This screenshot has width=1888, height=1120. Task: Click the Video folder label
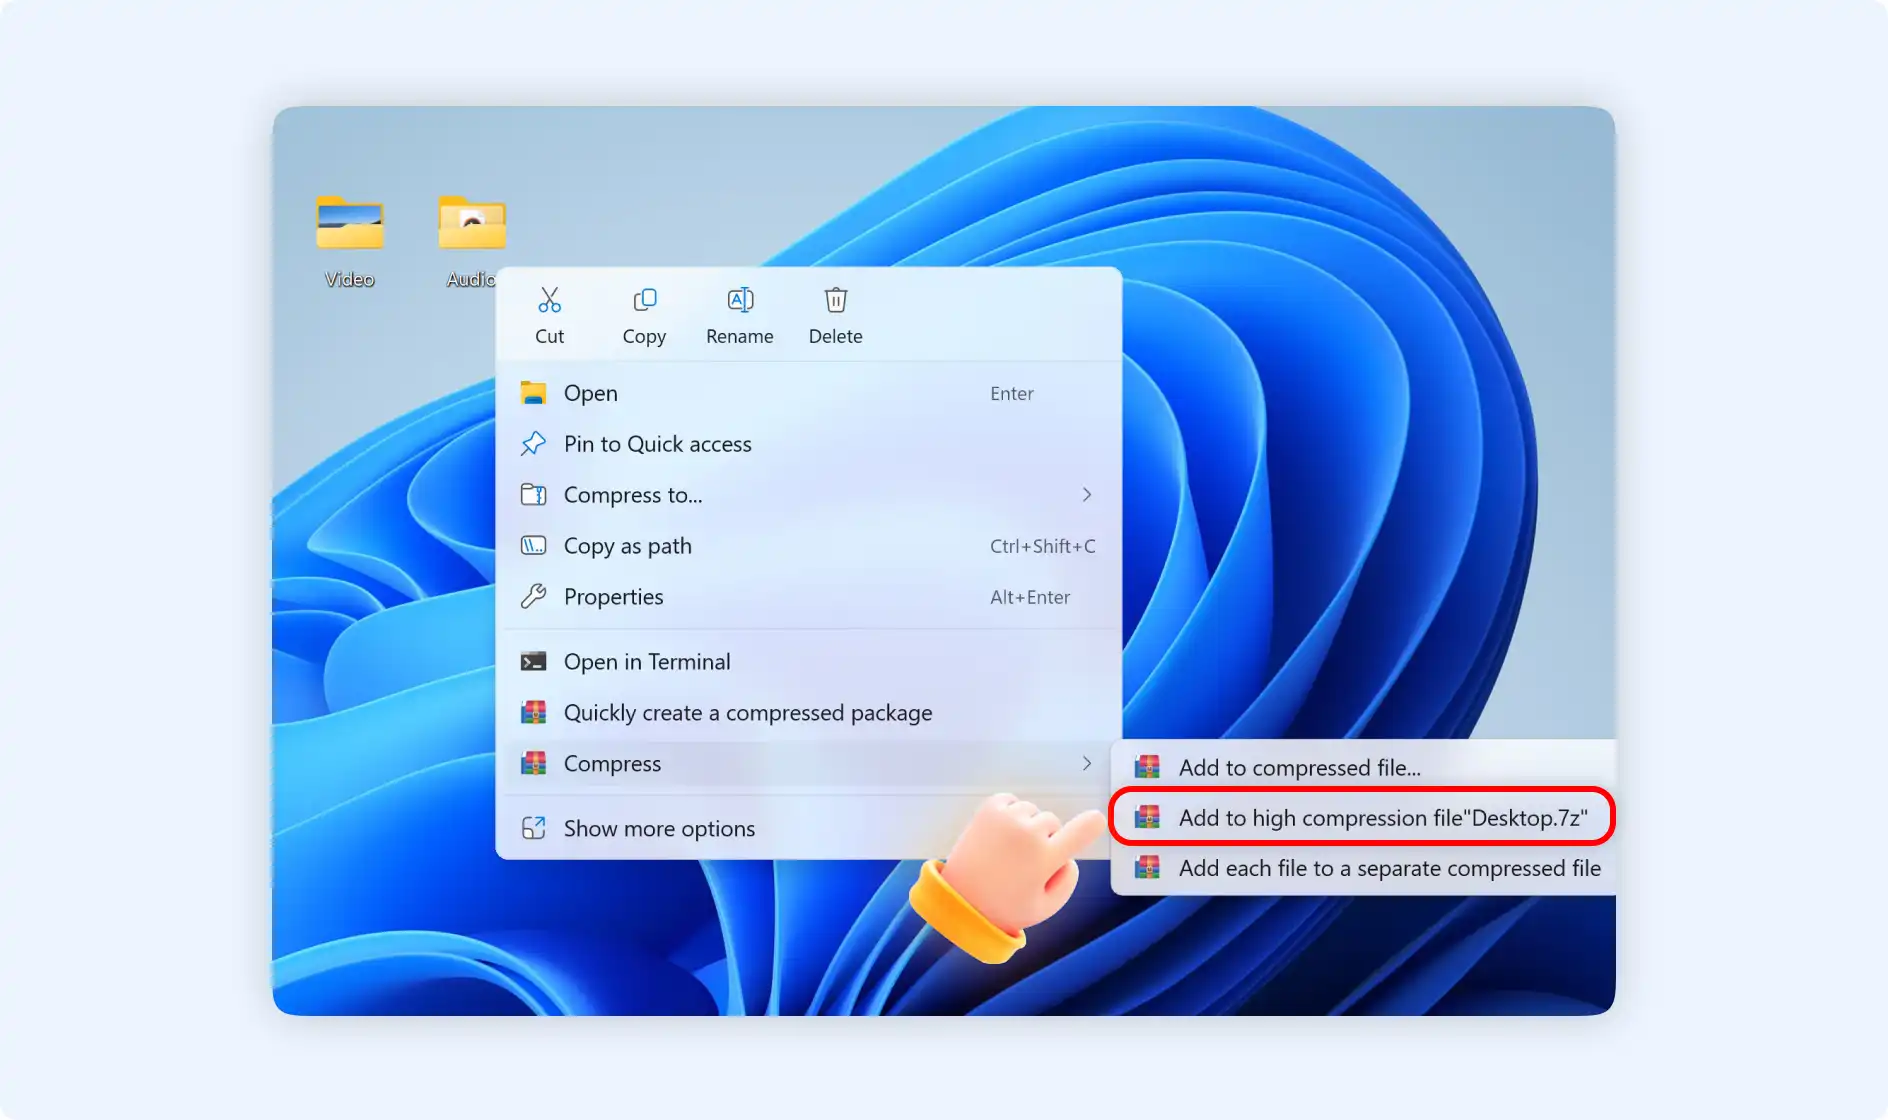pyautogui.click(x=350, y=279)
